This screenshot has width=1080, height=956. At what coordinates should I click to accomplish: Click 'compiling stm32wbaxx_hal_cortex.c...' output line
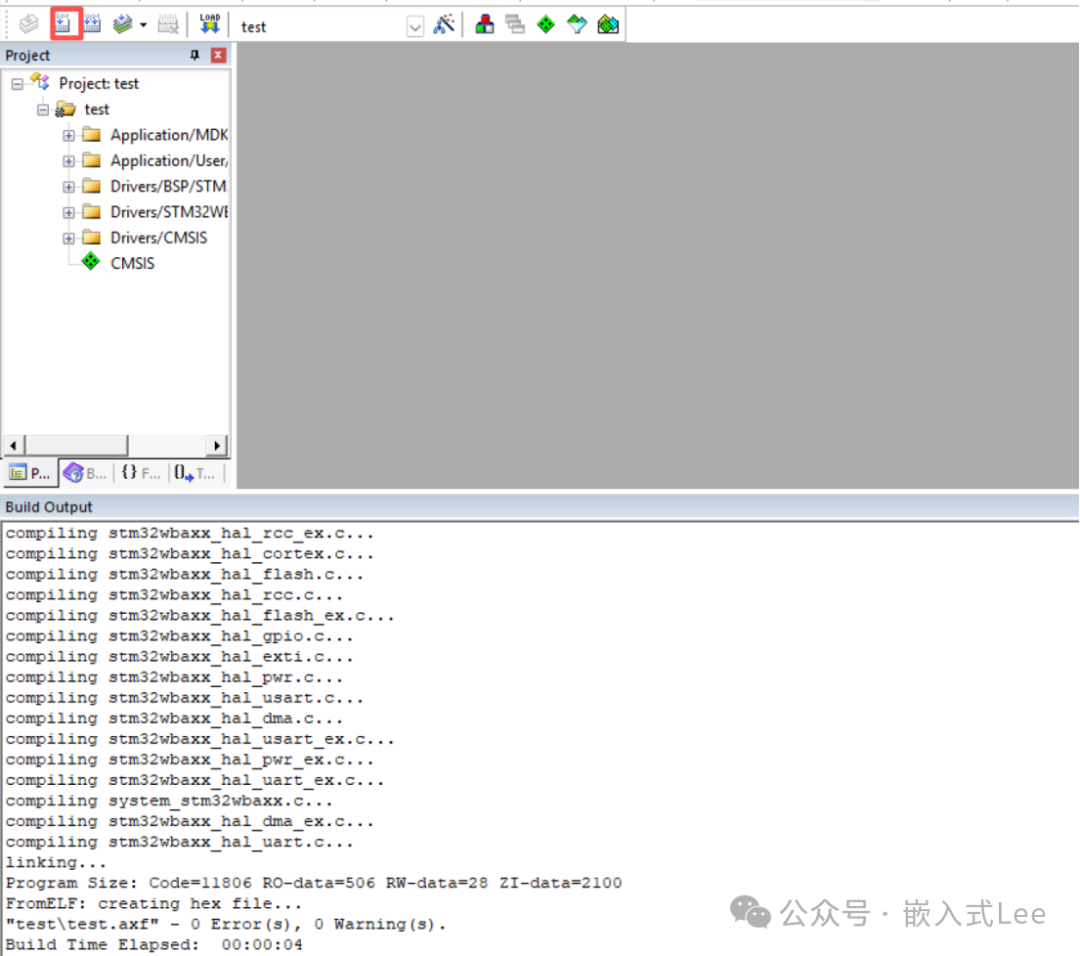(190, 554)
